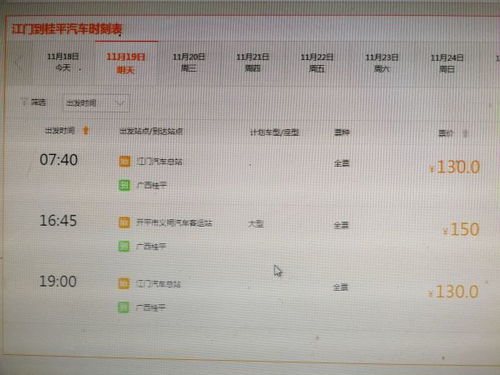The height and width of the screenshot is (375, 500).
Task: Click 广西桂平 destination in the 16:45 row
Action: click(x=151, y=247)
